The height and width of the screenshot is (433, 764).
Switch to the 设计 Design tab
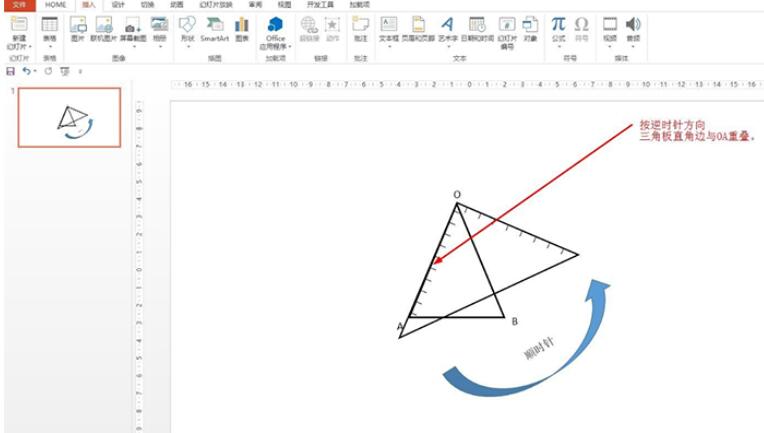pyautogui.click(x=118, y=5)
